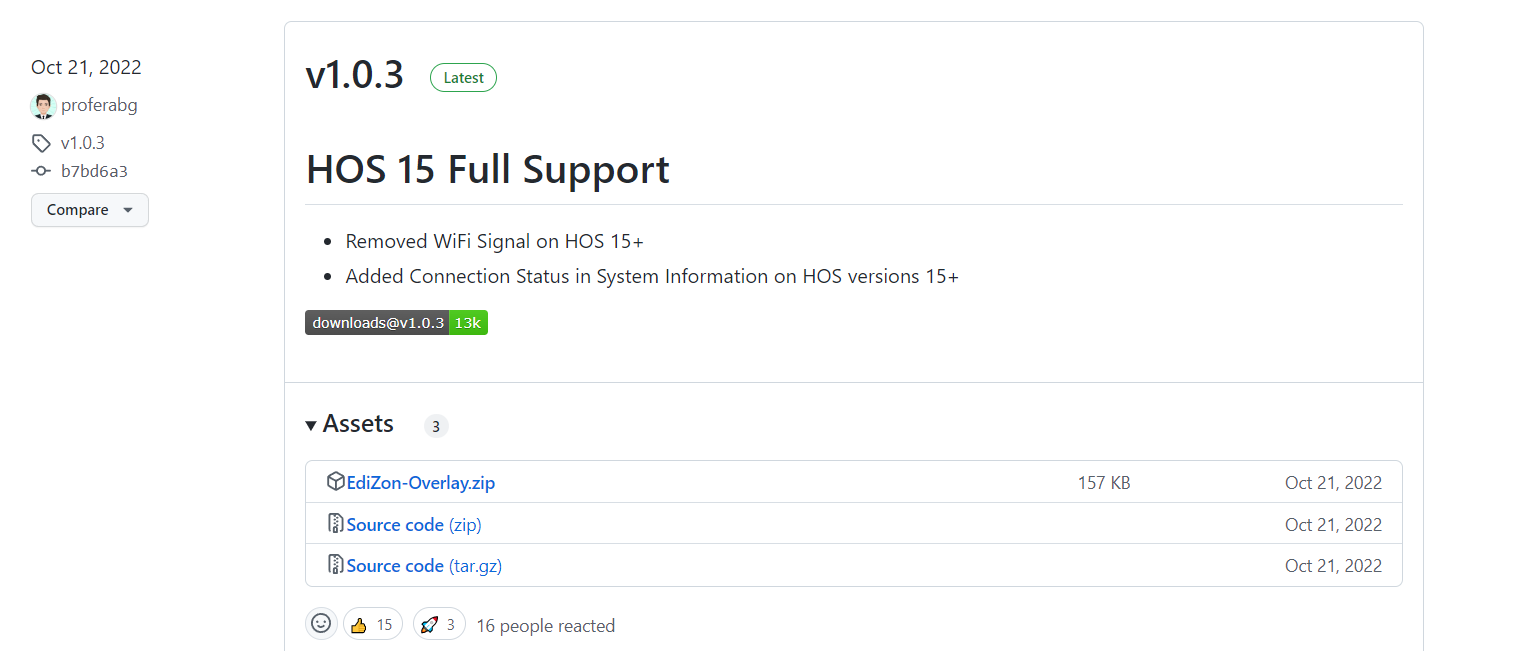
Task: Open commit b7bd6a3
Action: [x=94, y=171]
